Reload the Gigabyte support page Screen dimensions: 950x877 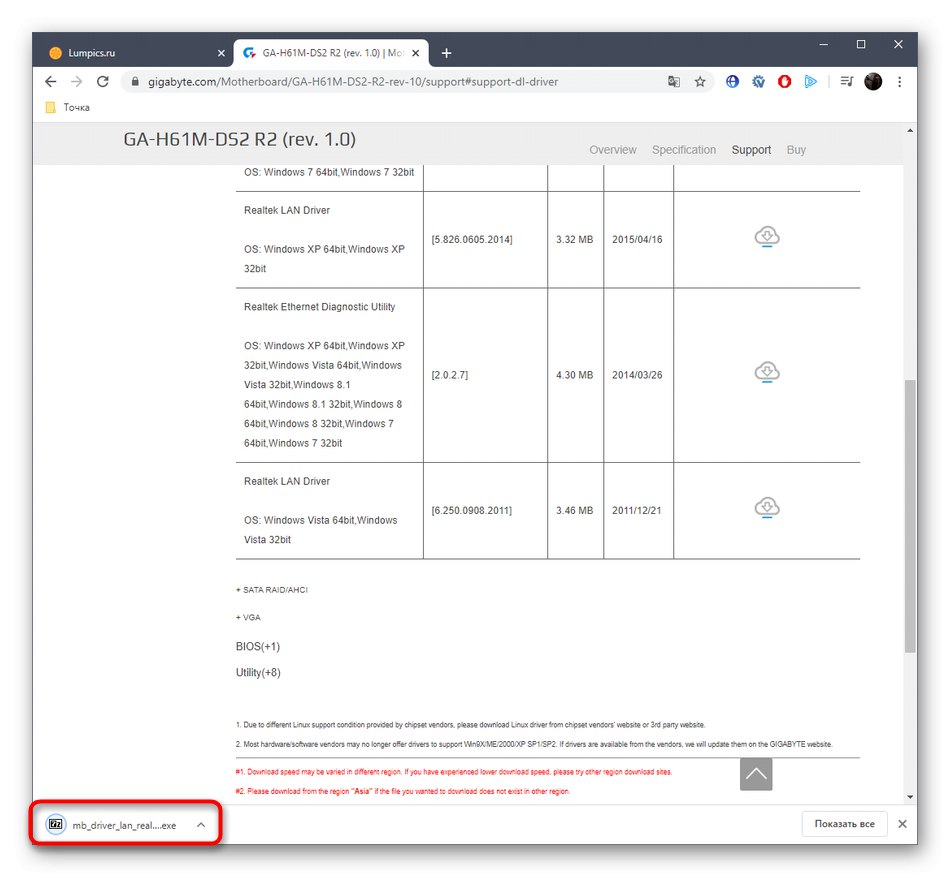pyautogui.click(x=102, y=82)
